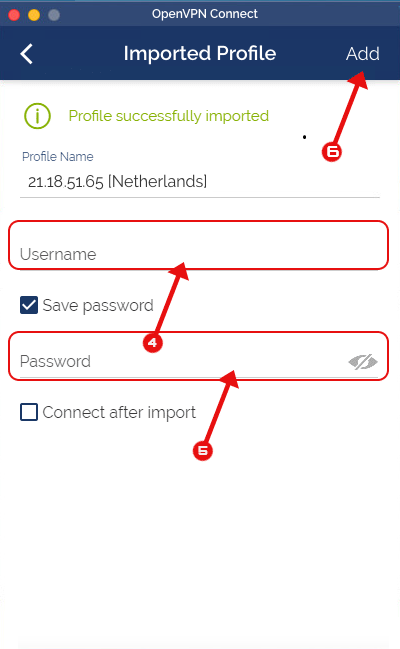Viewport: 400px width, 649px height.
Task: Click the OpenVPN Connect title bar text
Action: pyautogui.click(x=205, y=14)
